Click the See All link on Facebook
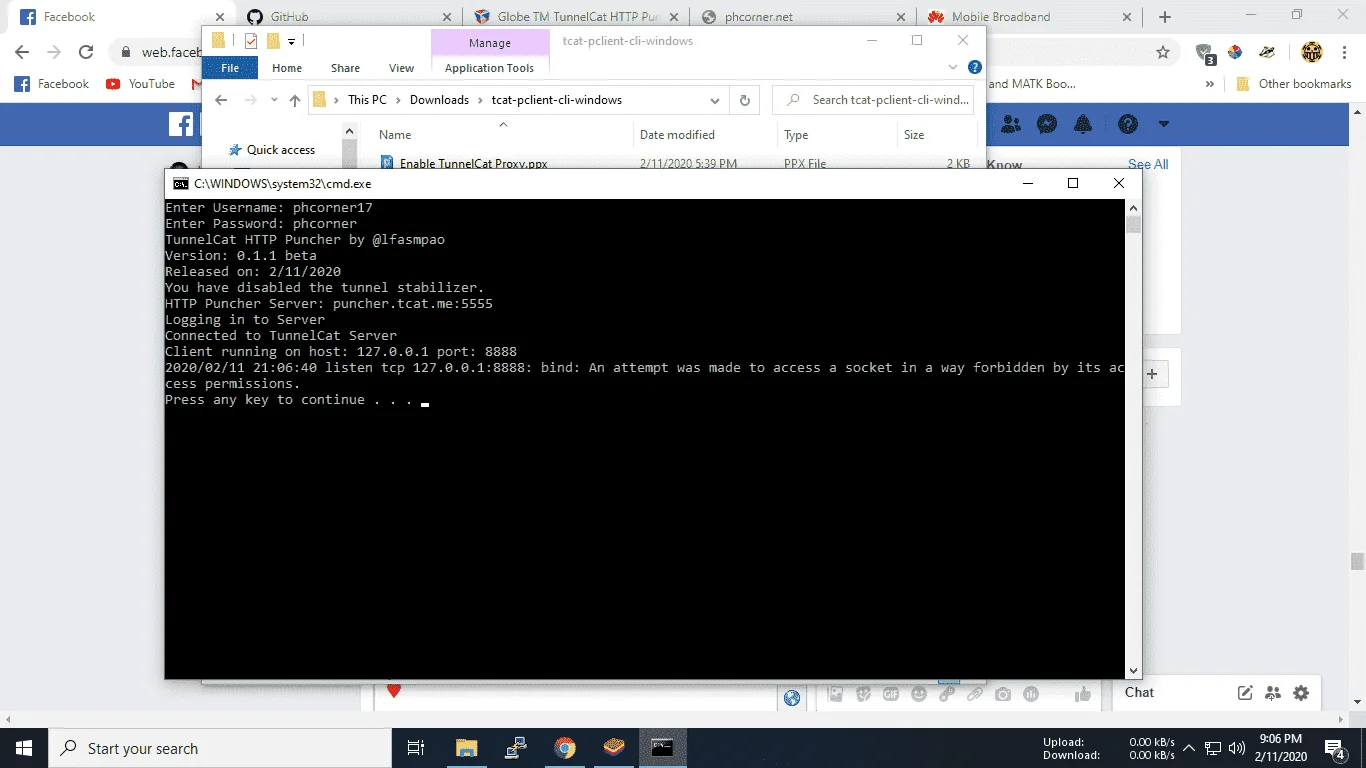1366x768 pixels. (1148, 164)
